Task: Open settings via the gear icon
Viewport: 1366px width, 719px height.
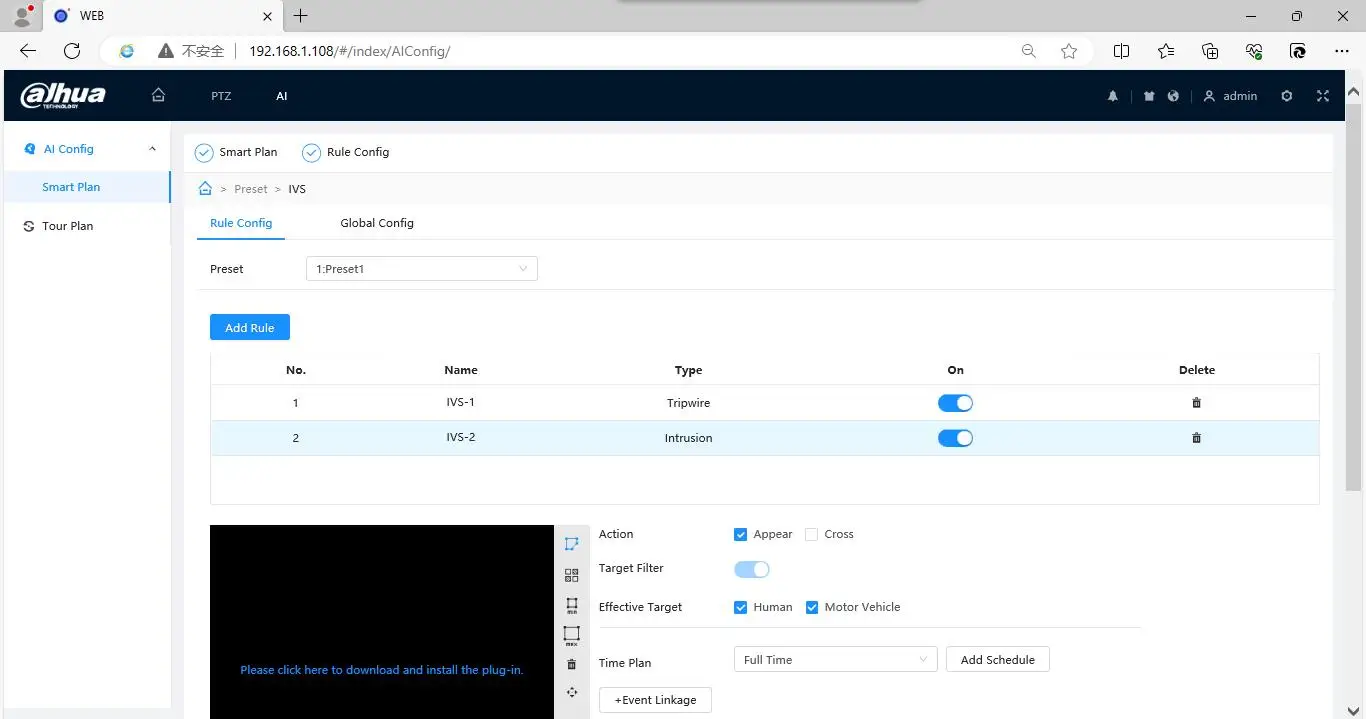Action: [1287, 96]
